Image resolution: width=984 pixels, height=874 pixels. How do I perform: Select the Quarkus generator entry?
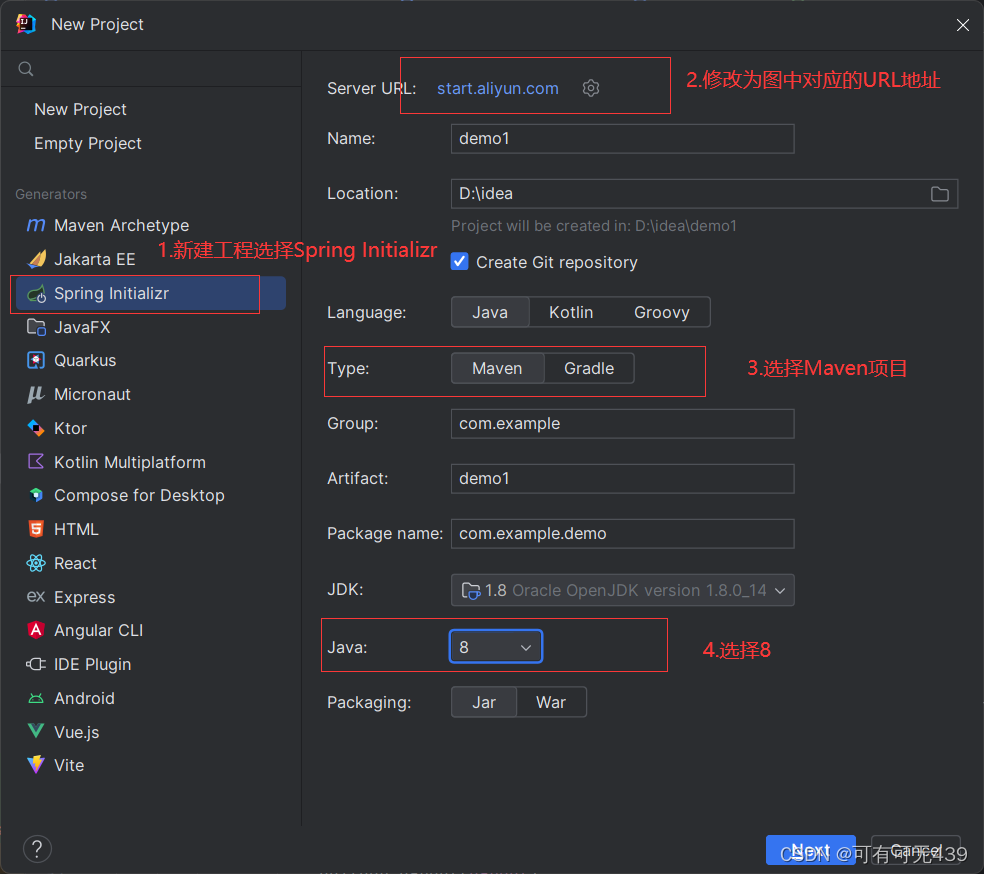coord(151,360)
